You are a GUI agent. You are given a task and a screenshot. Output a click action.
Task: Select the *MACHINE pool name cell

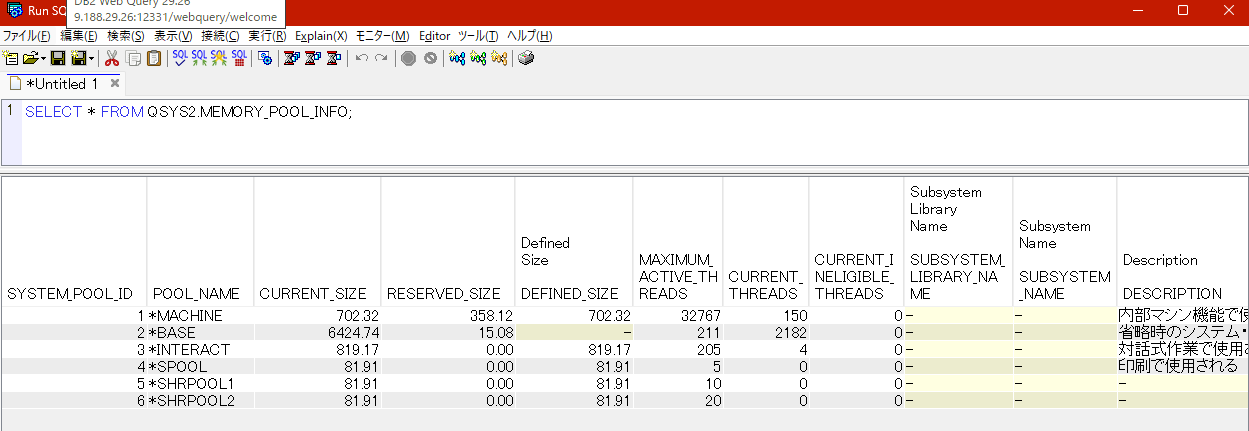pos(200,316)
